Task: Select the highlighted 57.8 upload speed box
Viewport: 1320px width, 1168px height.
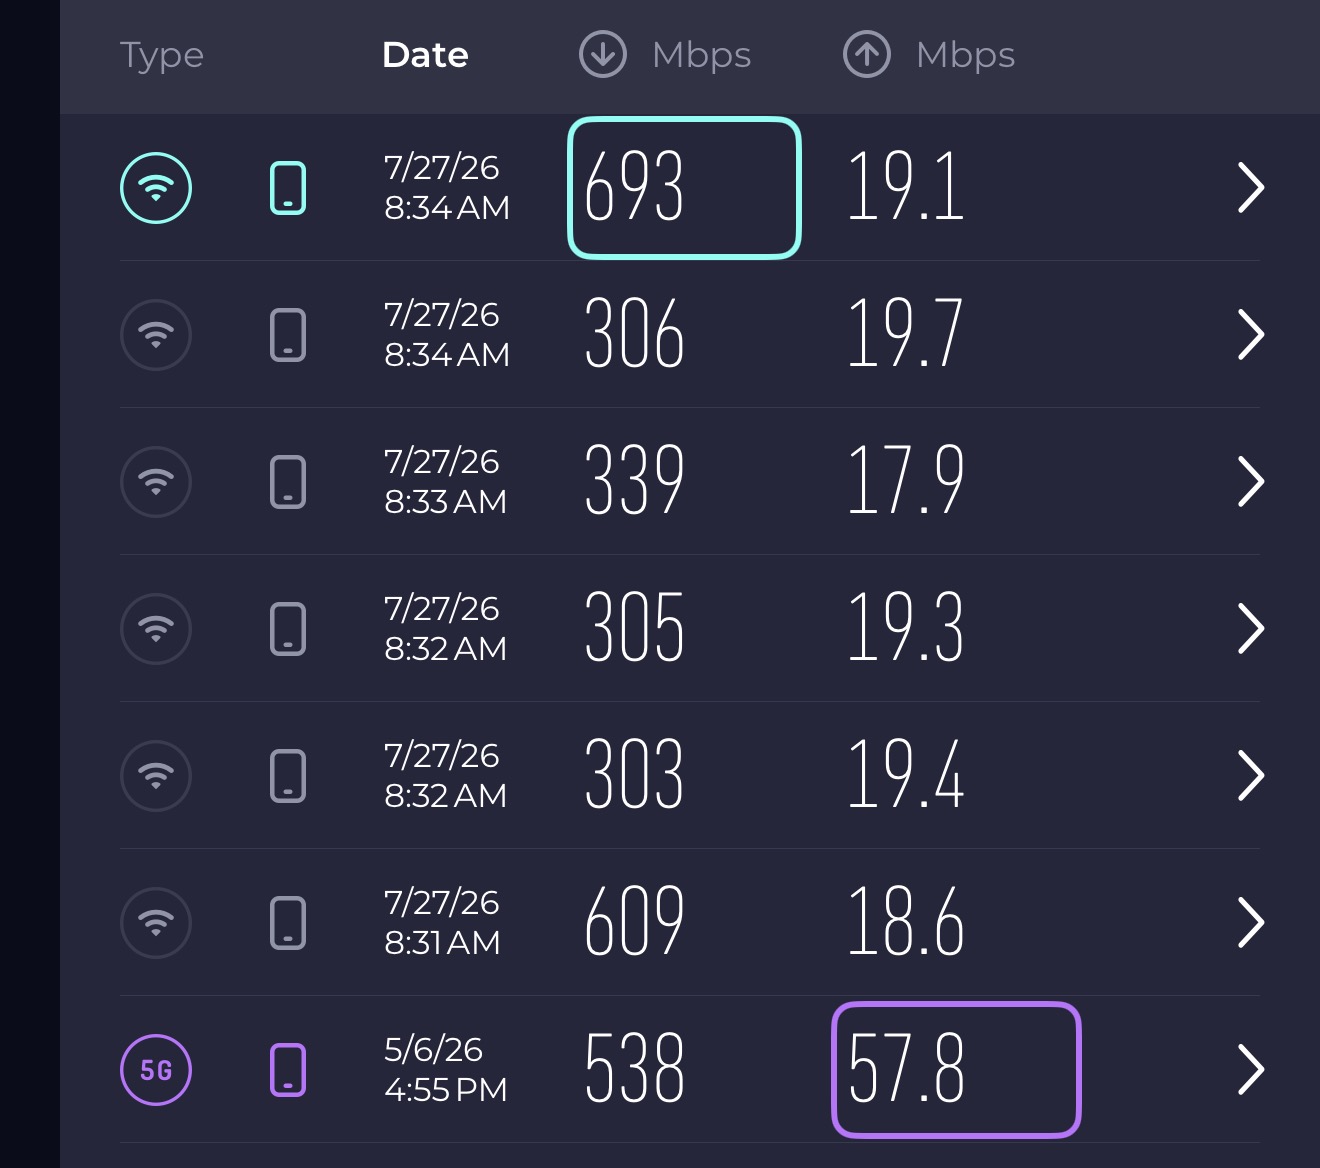Action: (956, 1070)
